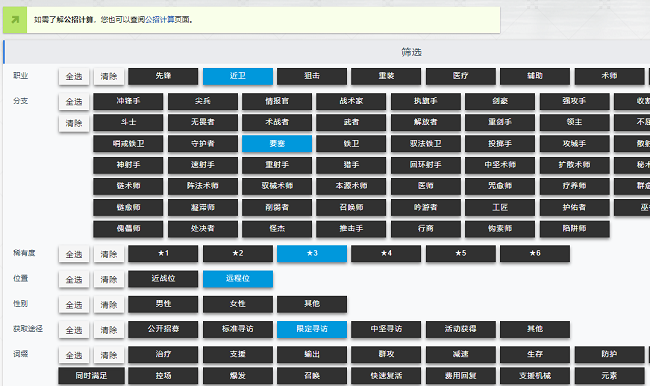Click 清除 in the 职业 row

[x=109, y=77]
